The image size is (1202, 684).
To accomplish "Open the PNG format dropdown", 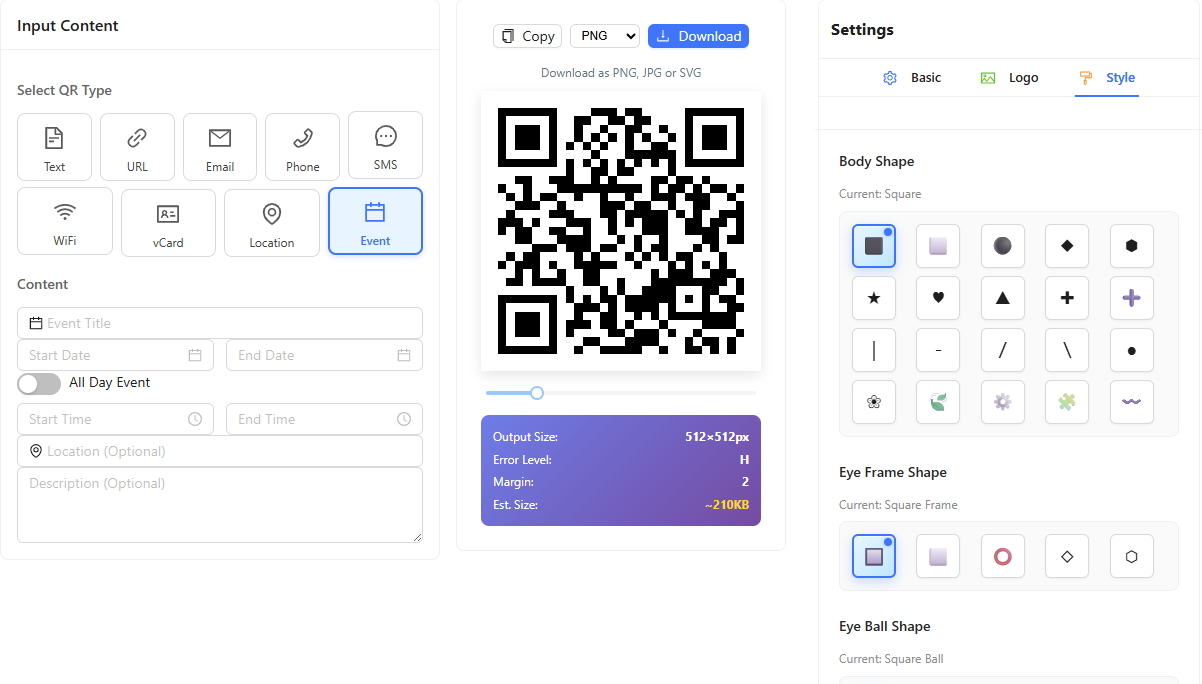I will [605, 36].
